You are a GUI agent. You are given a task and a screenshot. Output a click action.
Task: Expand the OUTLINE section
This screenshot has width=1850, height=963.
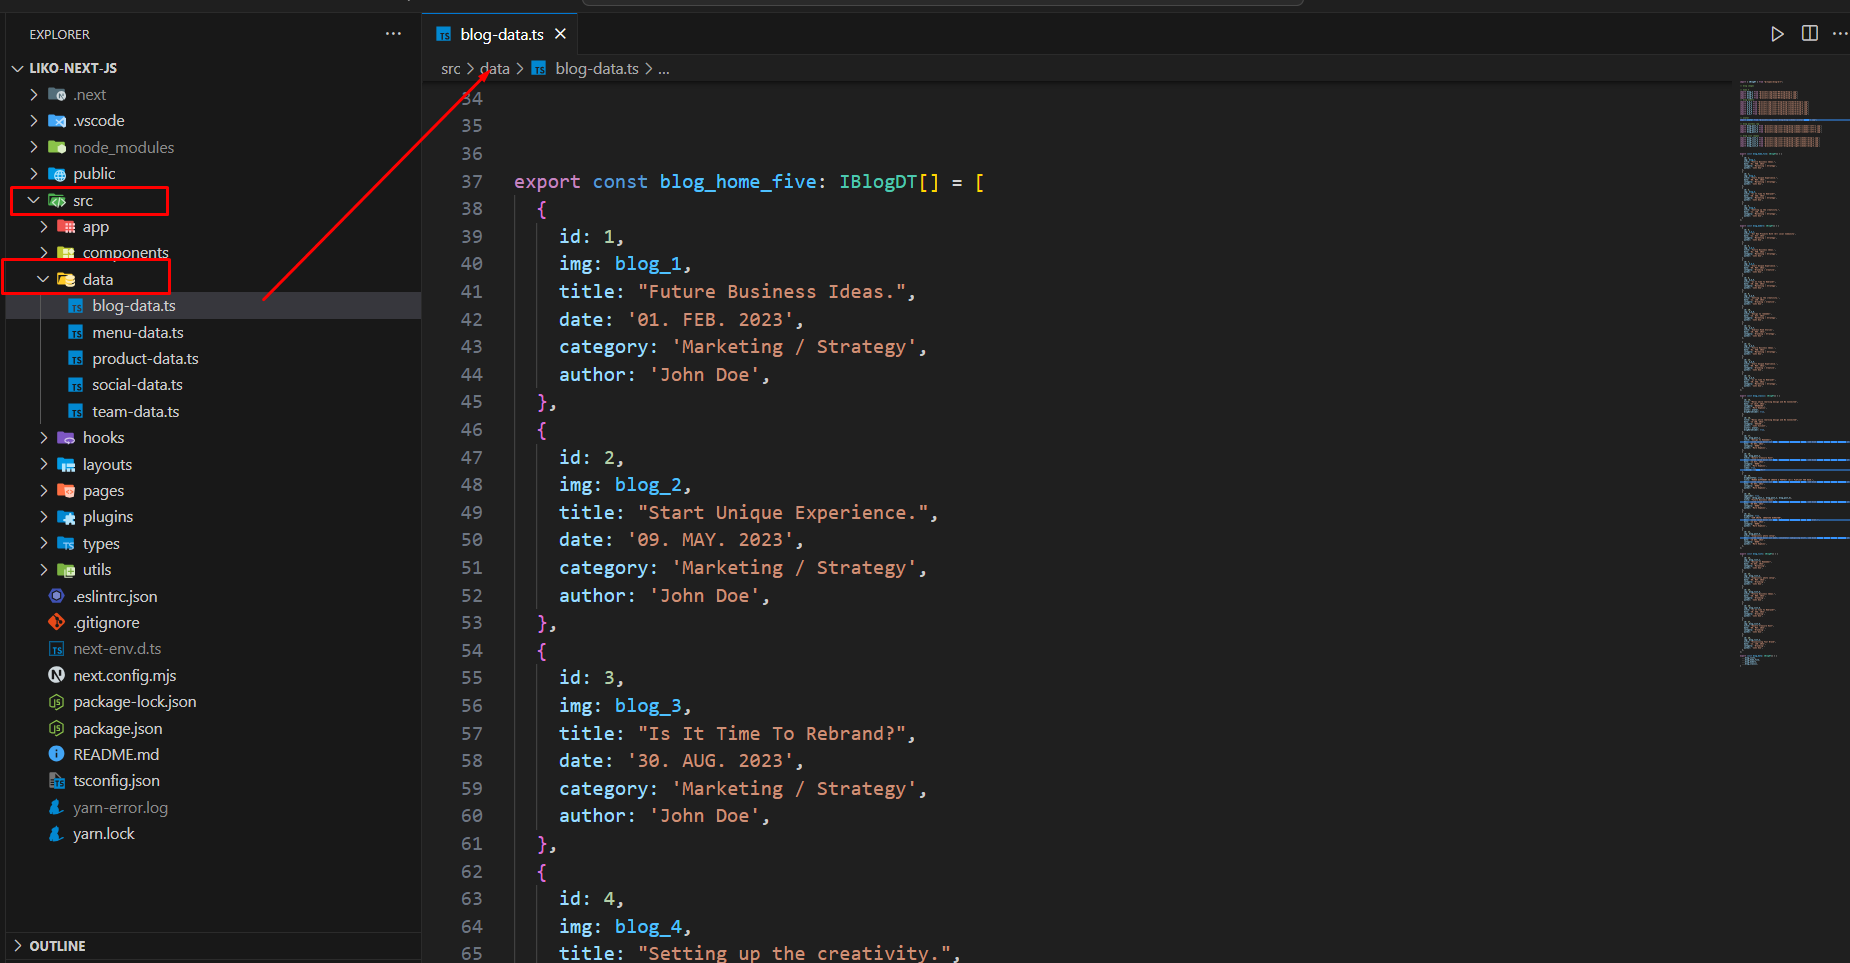point(18,946)
